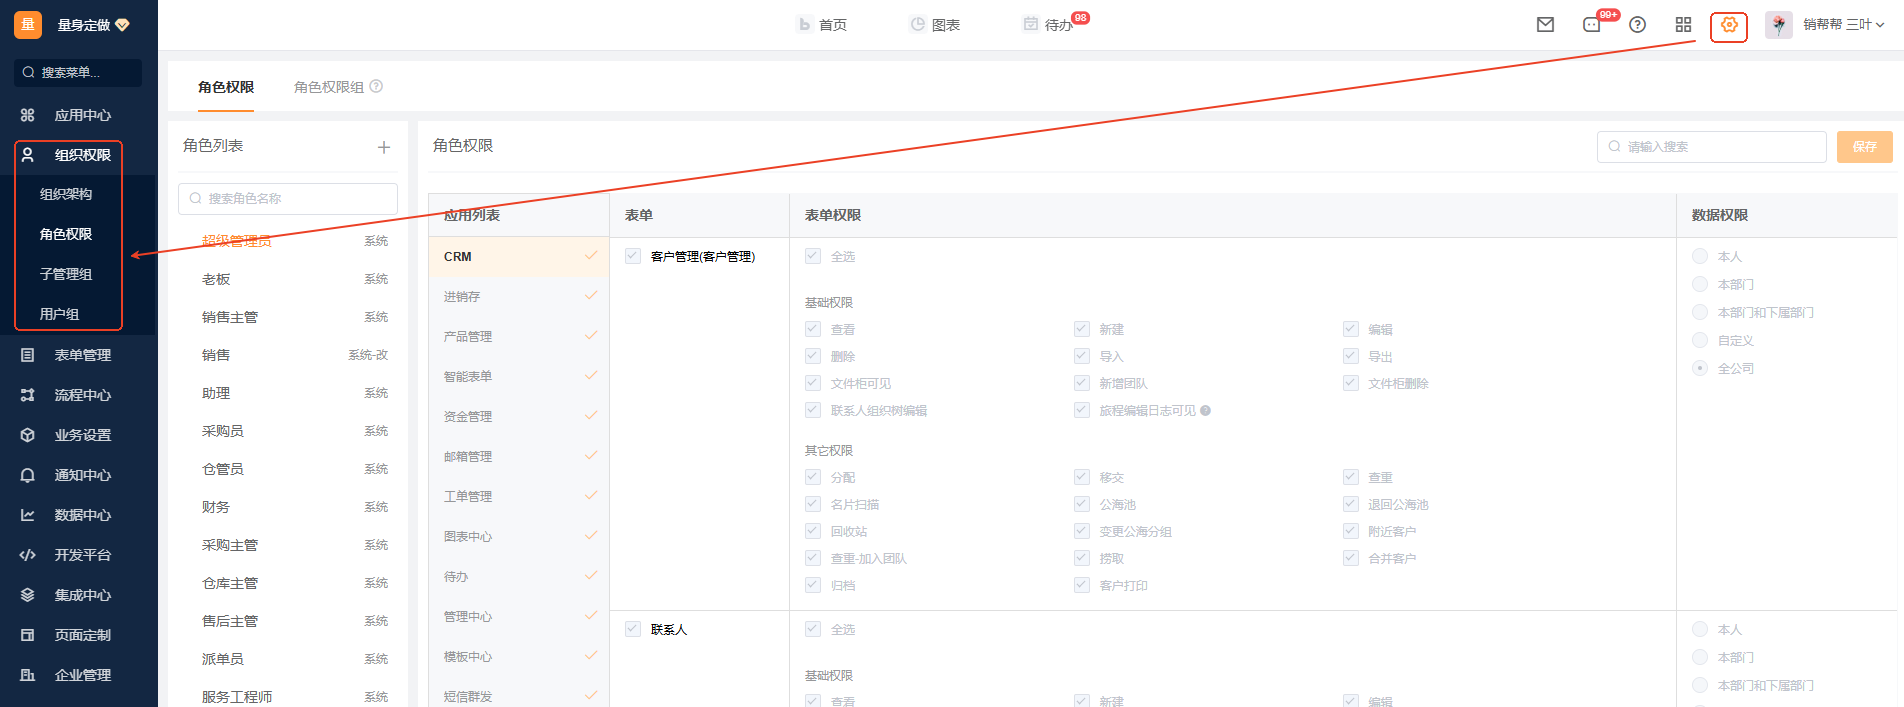This screenshot has width=1904, height=707.
Task: Open the apps grid icon in header
Action: (x=1683, y=25)
